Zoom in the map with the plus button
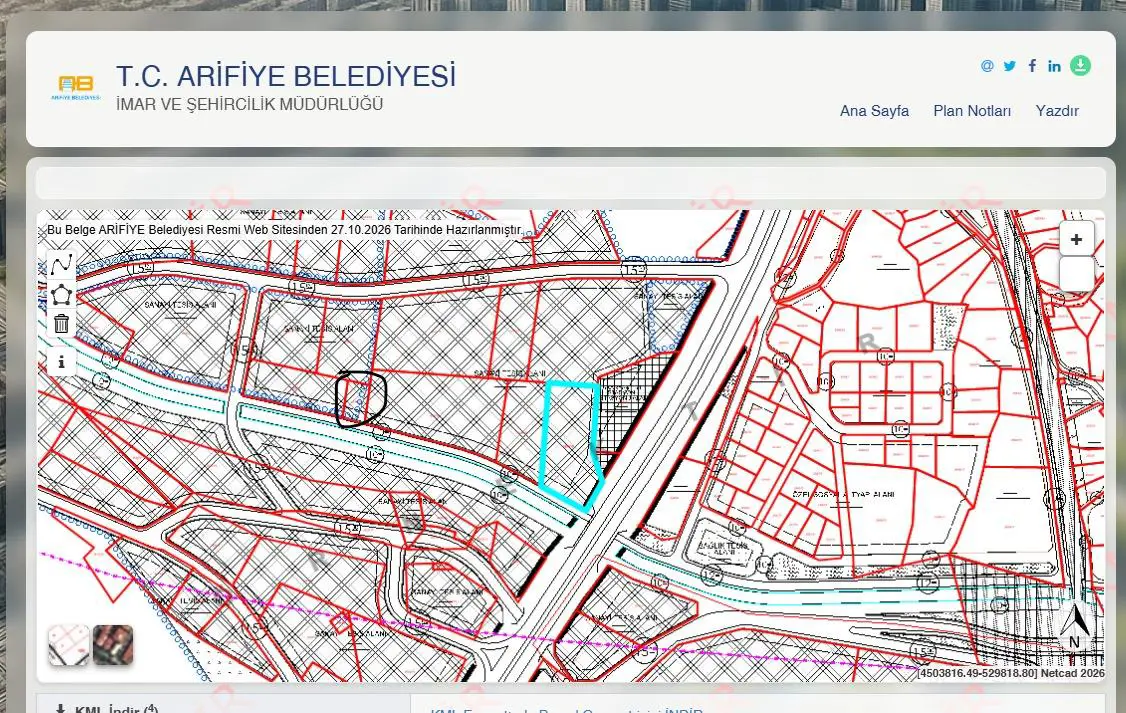1126x713 pixels. tap(1076, 240)
